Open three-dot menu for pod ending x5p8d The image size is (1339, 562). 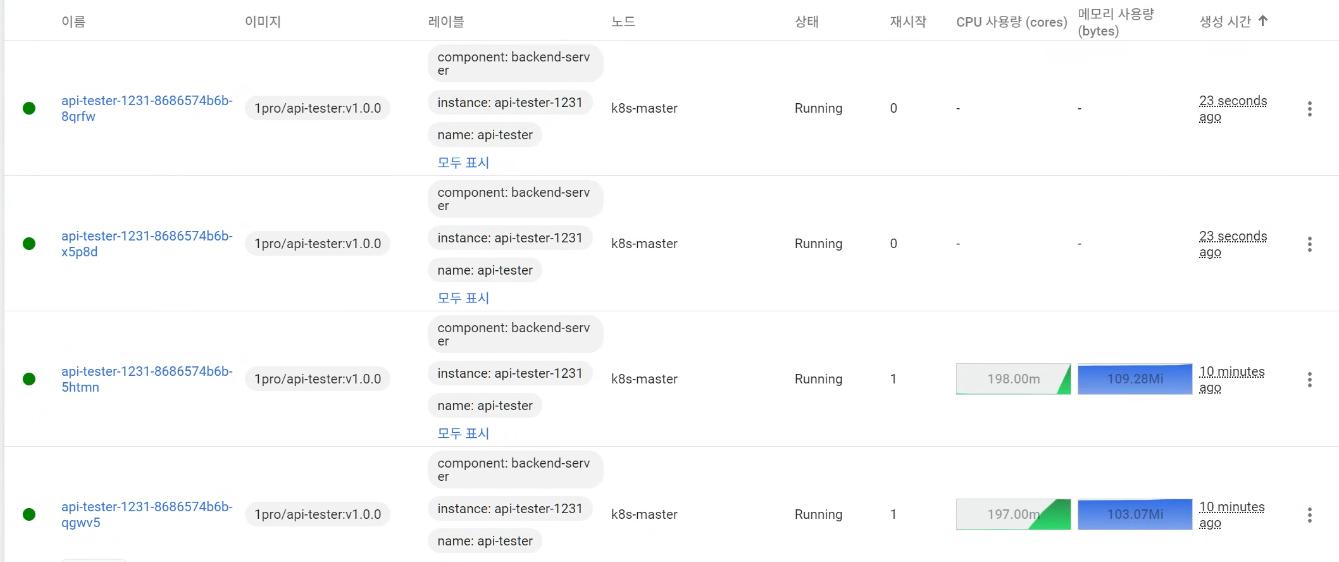click(1309, 244)
